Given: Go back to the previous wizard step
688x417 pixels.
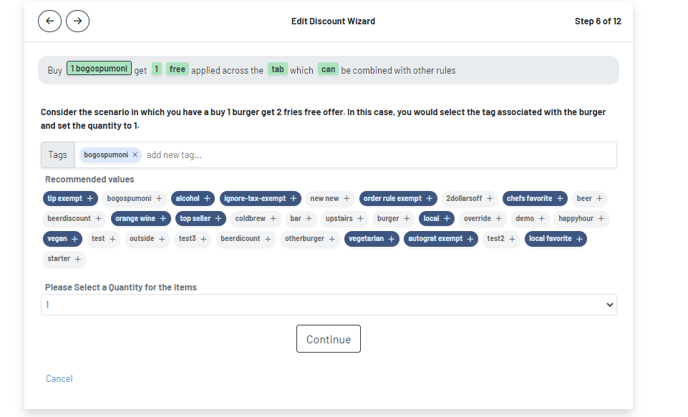Looking at the screenshot, I should [49, 21].
